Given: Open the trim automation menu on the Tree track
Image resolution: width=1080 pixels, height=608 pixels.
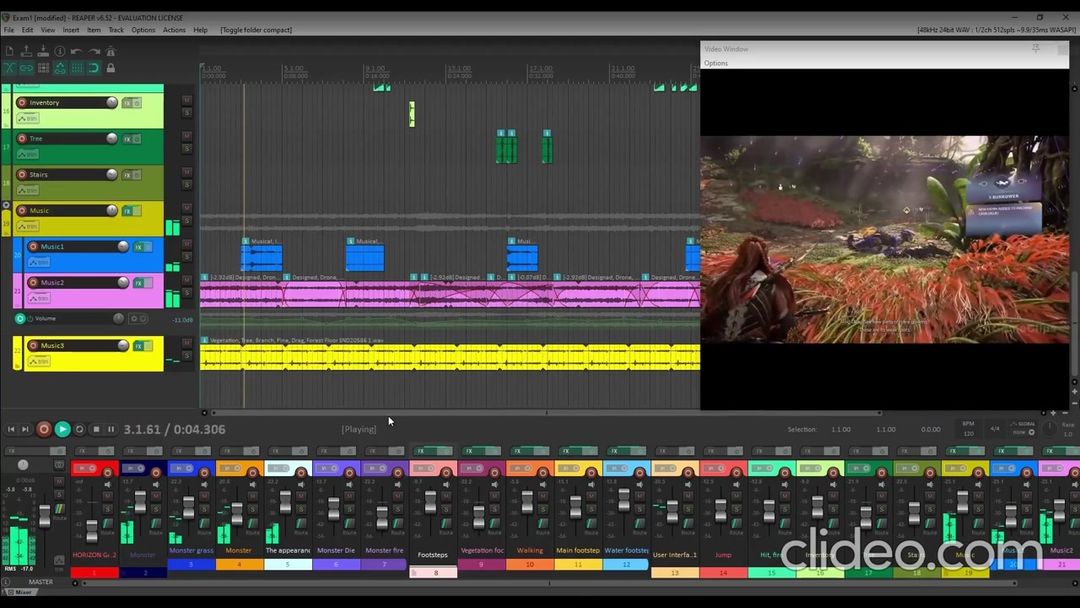Looking at the screenshot, I should 28,154.
